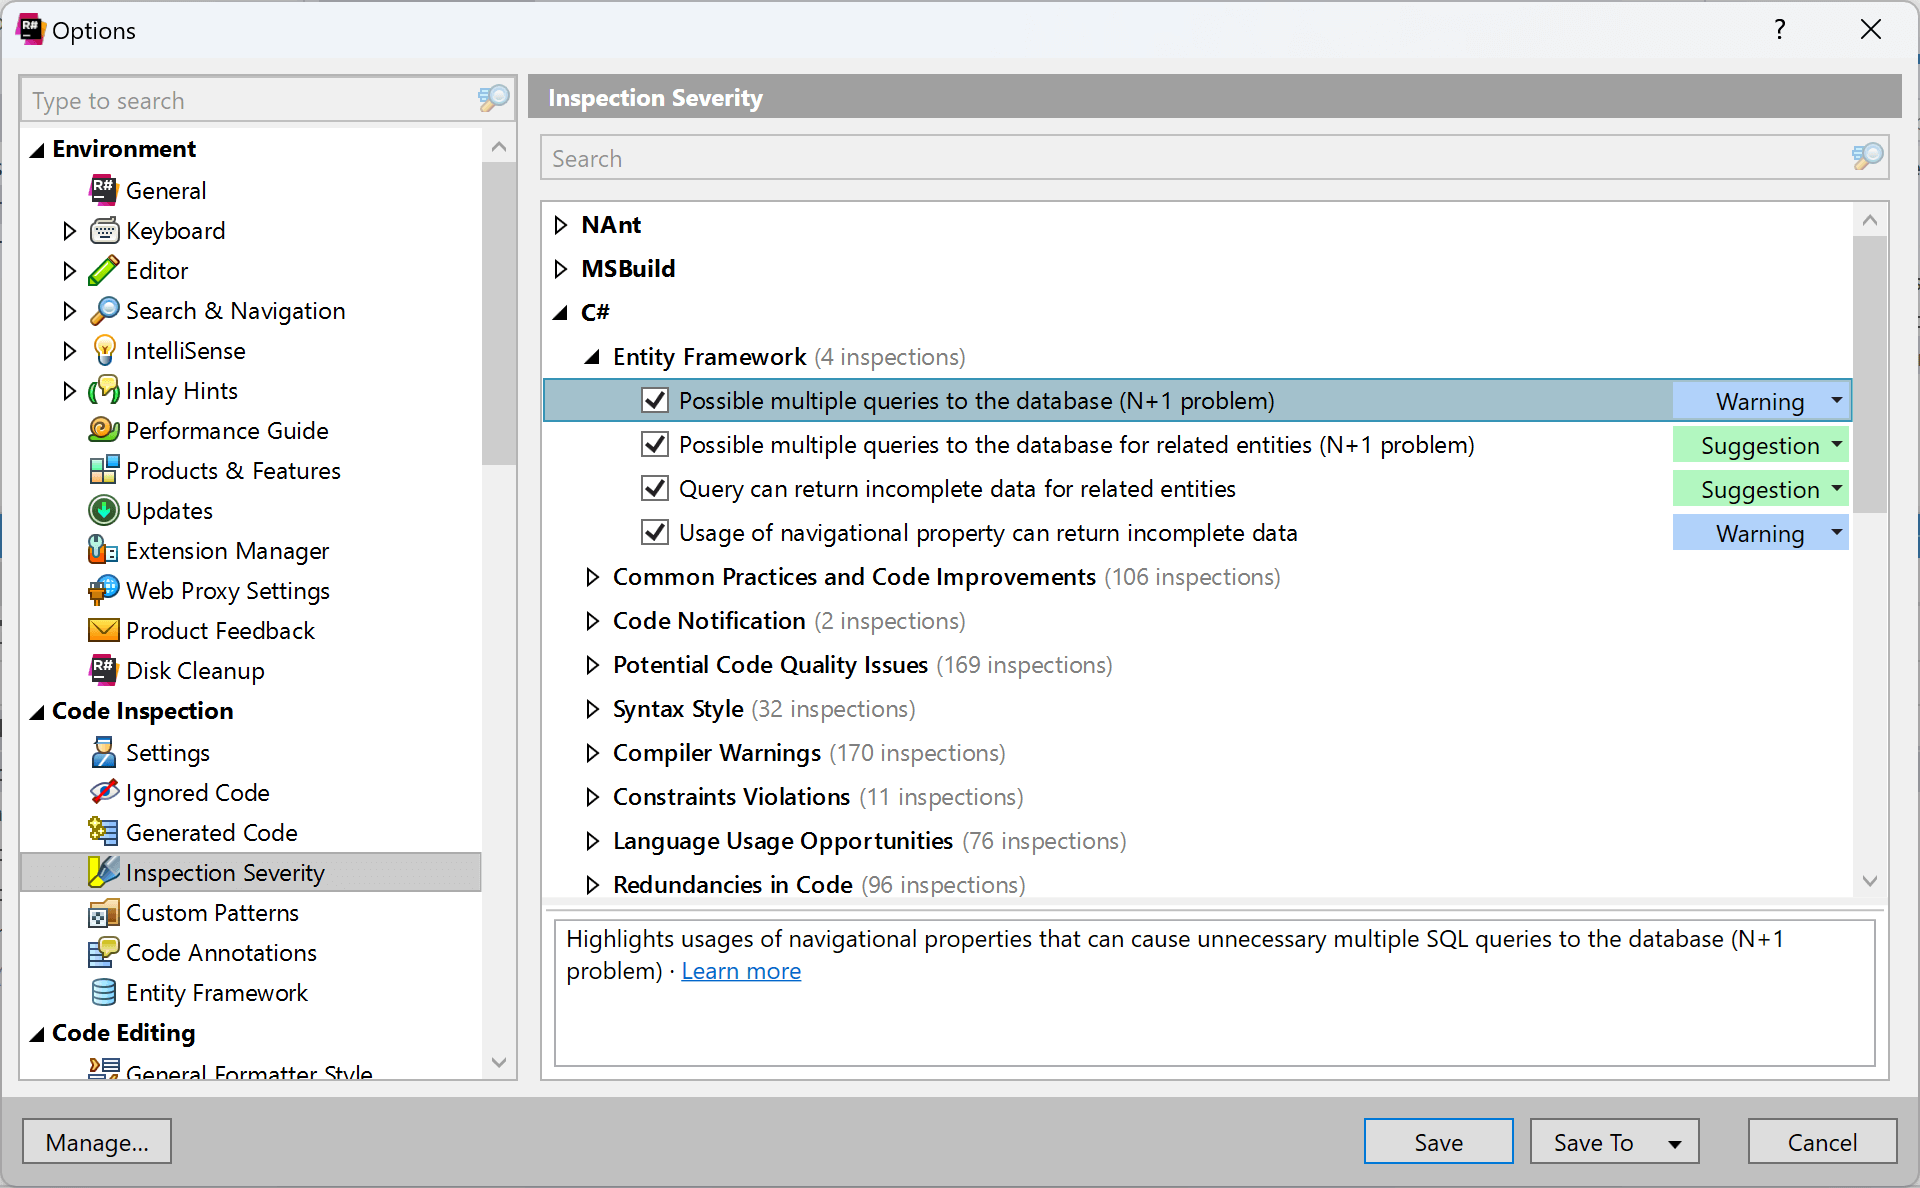Open Editor settings via the pencil icon

[105, 270]
